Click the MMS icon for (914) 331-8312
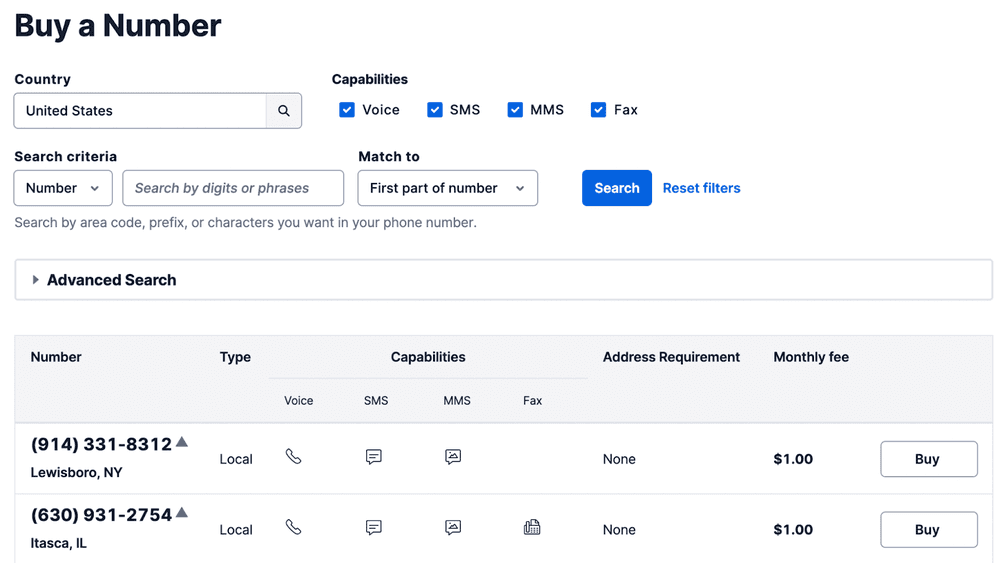 click(x=453, y=457)
